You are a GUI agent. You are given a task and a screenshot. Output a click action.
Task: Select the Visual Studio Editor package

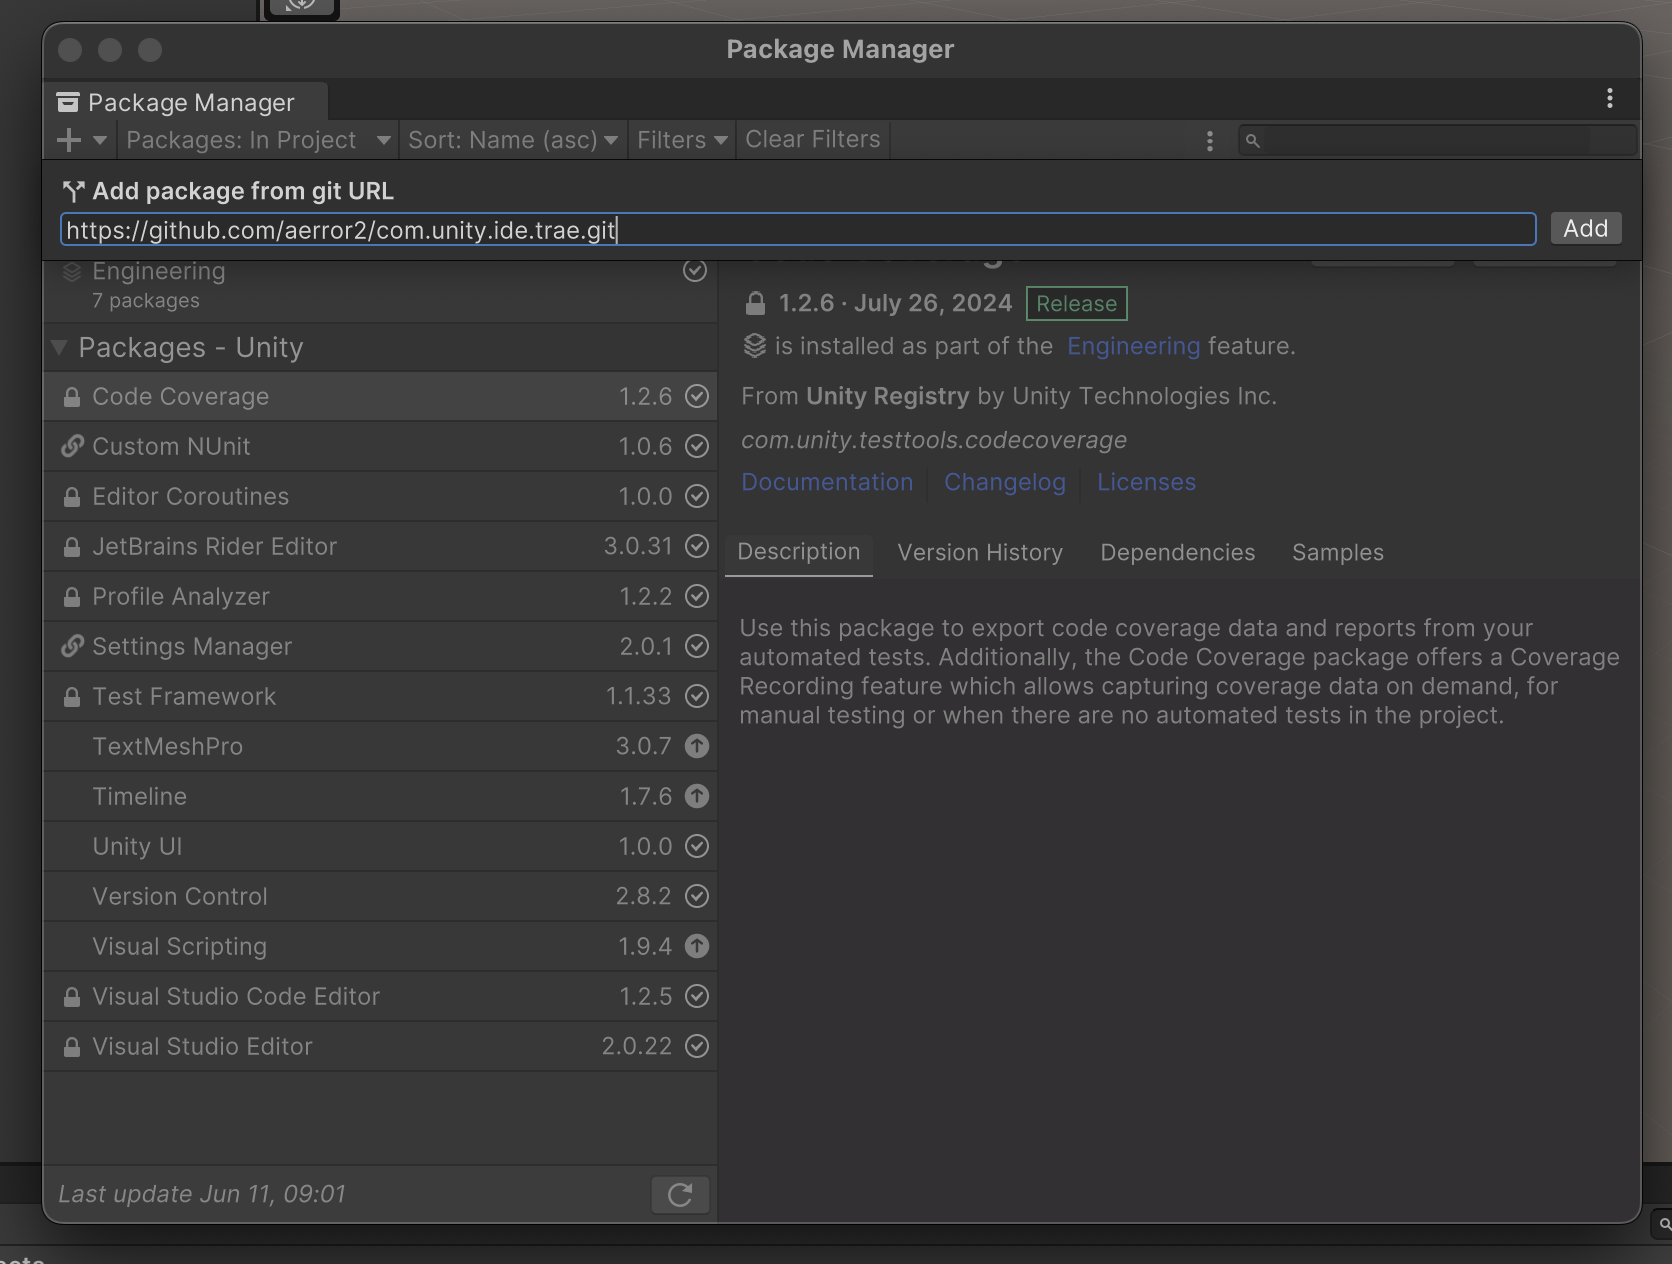380,1047
